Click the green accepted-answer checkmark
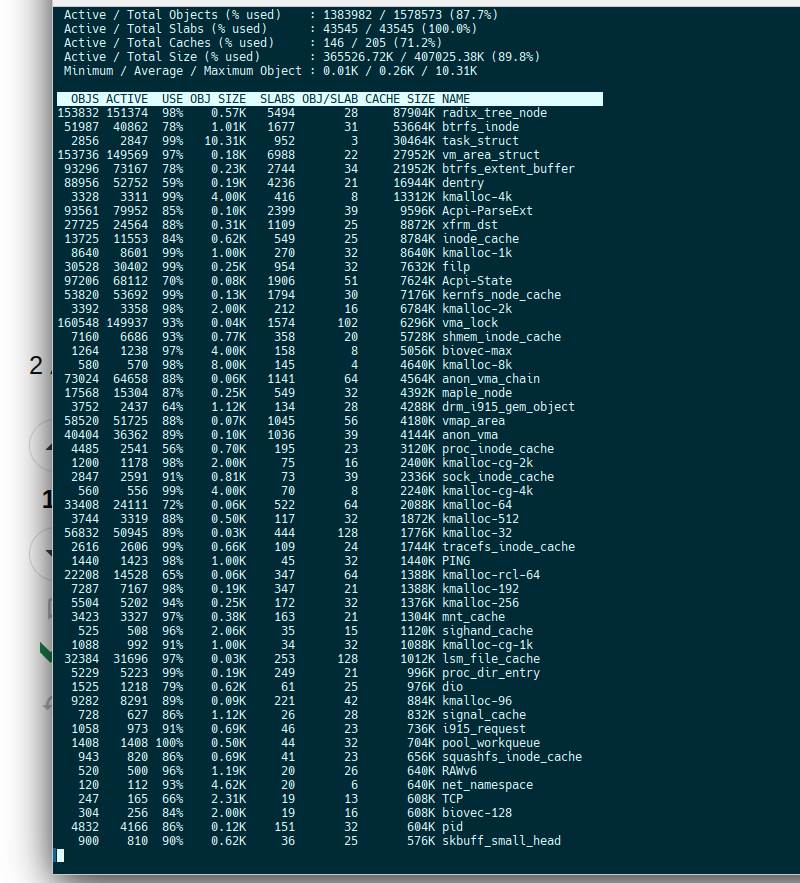 [x=45, y=654]
